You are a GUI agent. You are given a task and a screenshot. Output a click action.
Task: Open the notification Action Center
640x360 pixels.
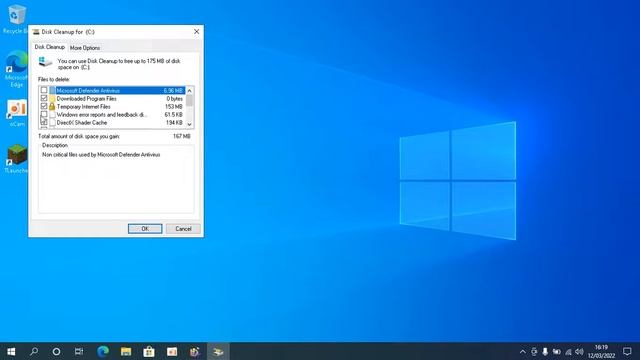[627, 351]
